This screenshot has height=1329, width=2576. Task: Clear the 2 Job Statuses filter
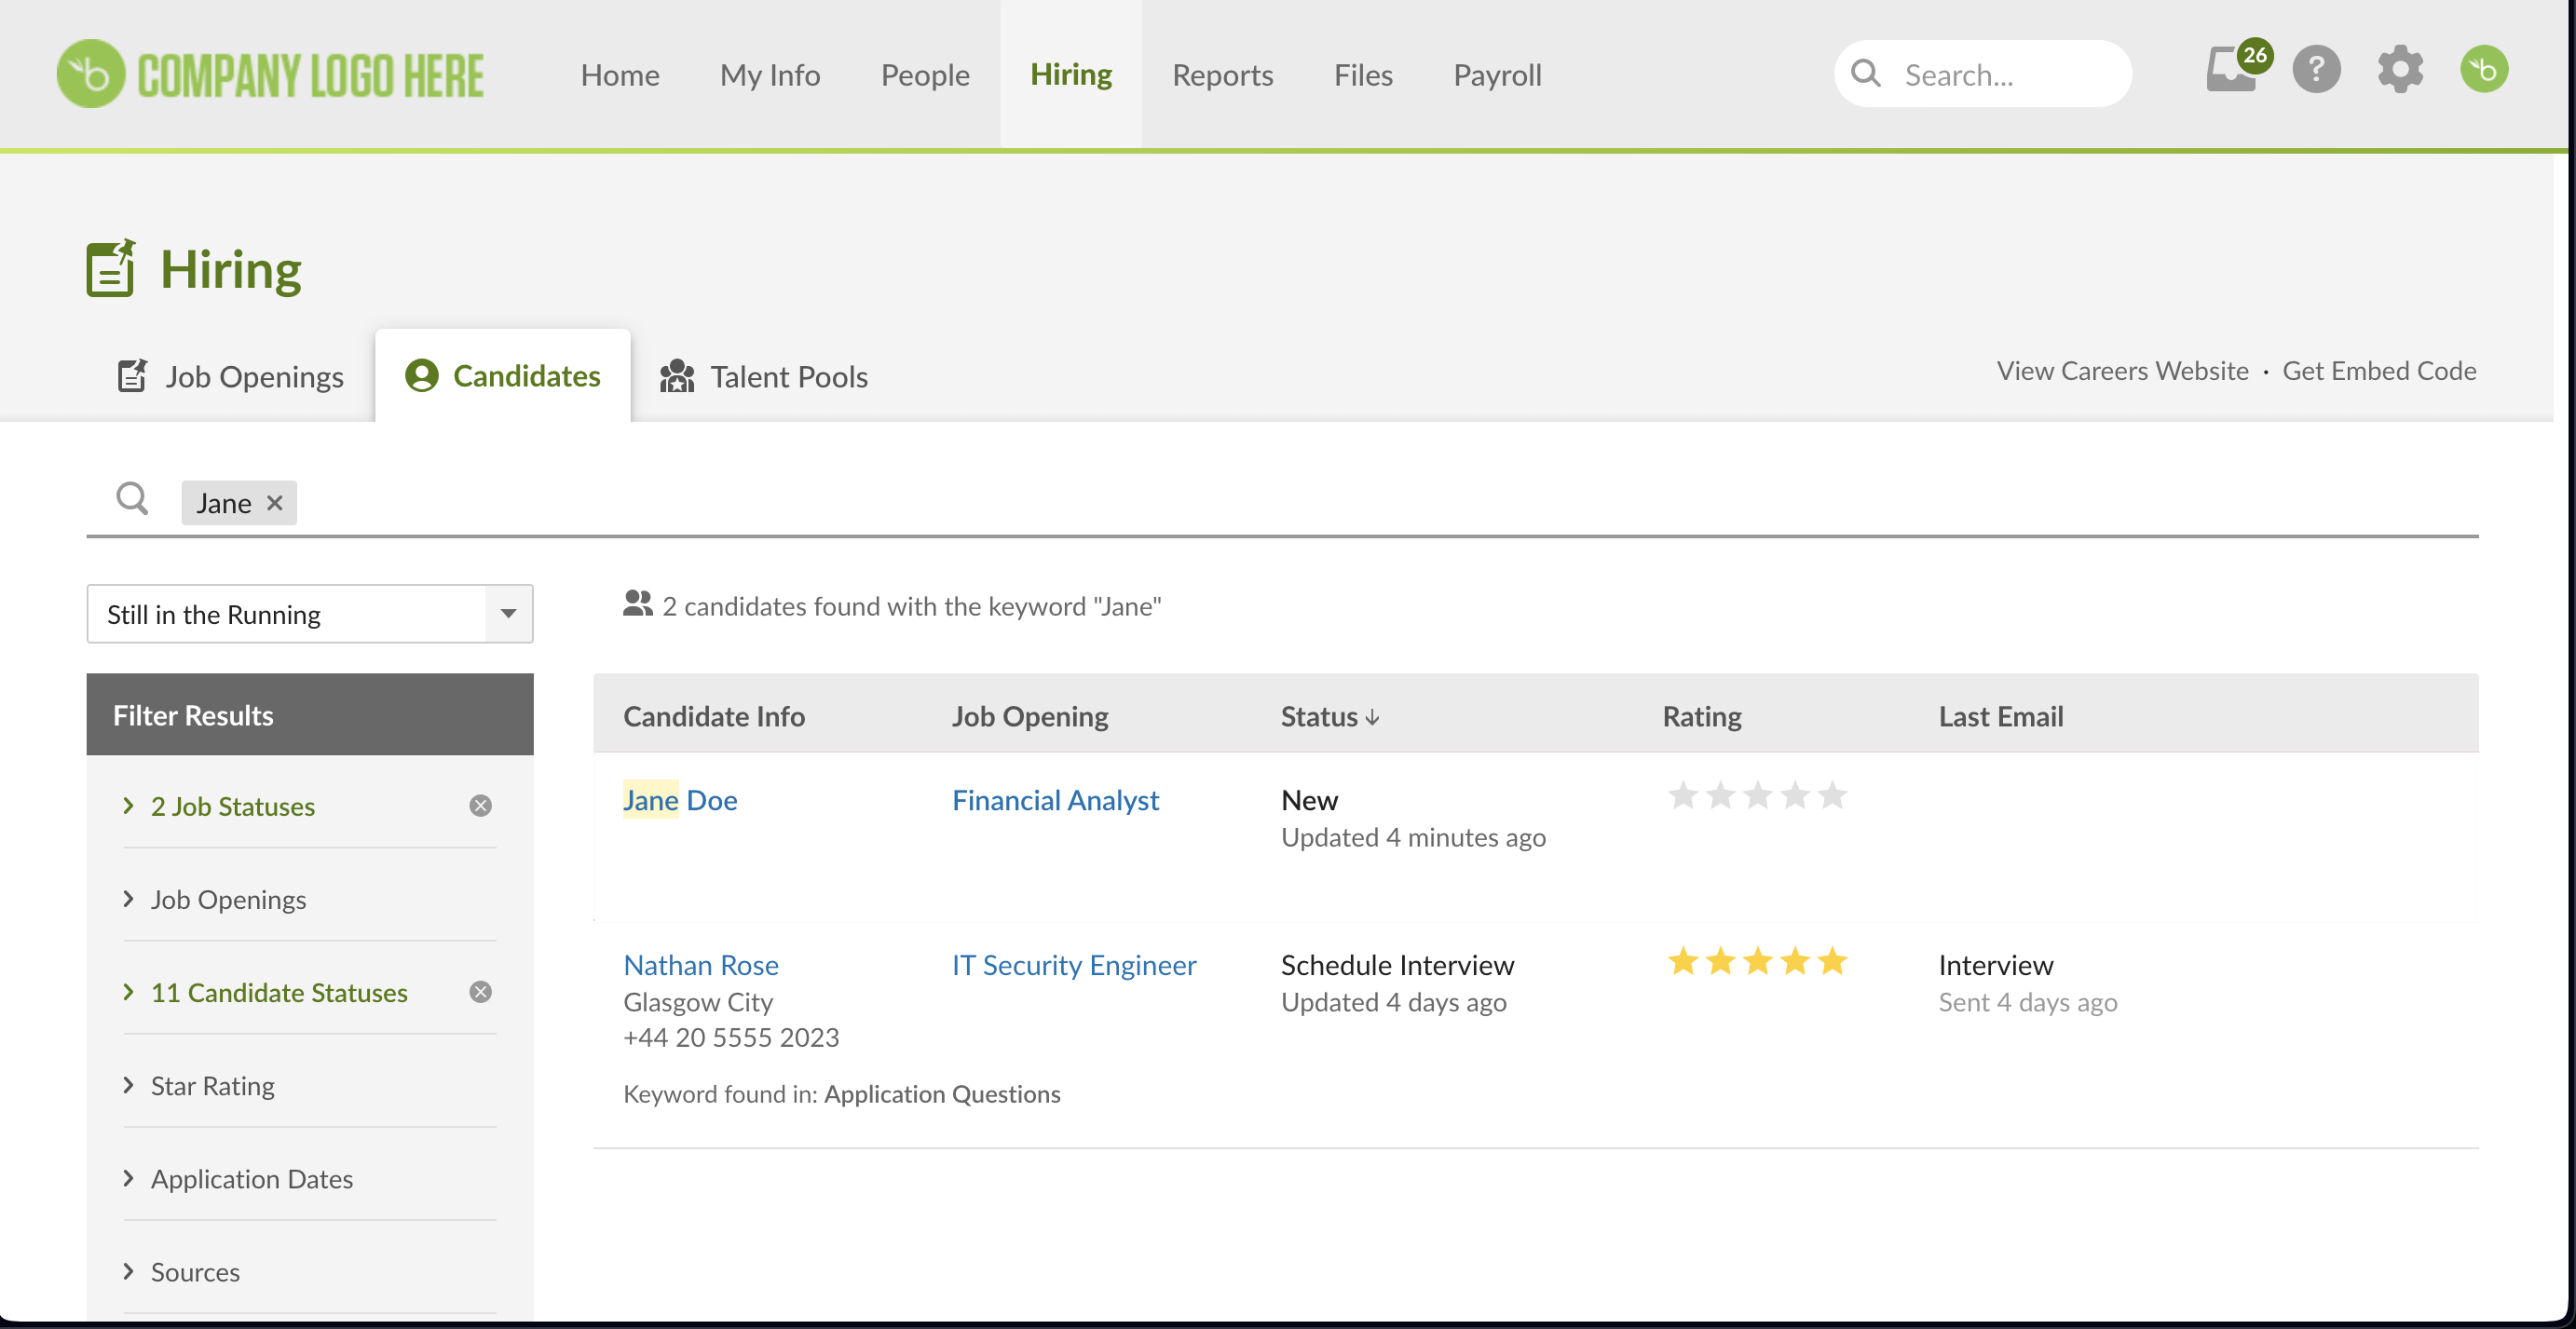(x=480, y=806)
